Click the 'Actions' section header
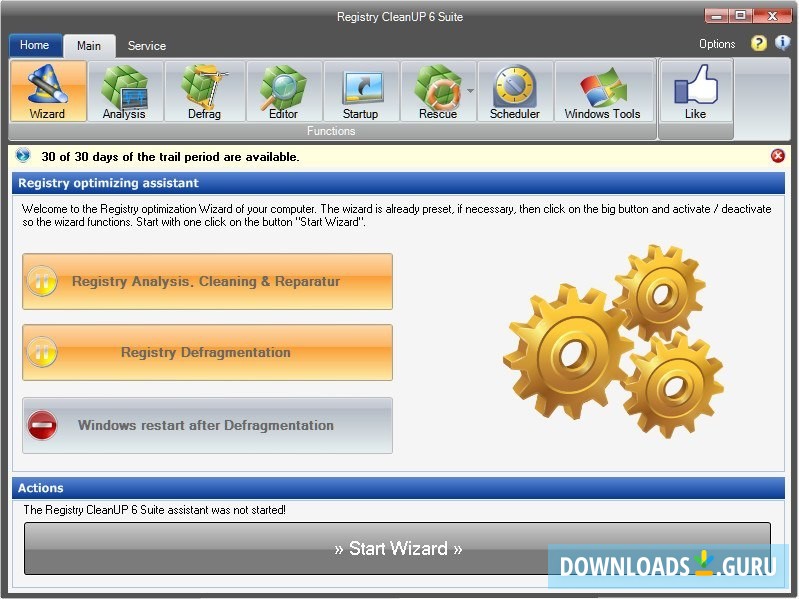This screenshot has width=799, height=599. click(398, 488)
